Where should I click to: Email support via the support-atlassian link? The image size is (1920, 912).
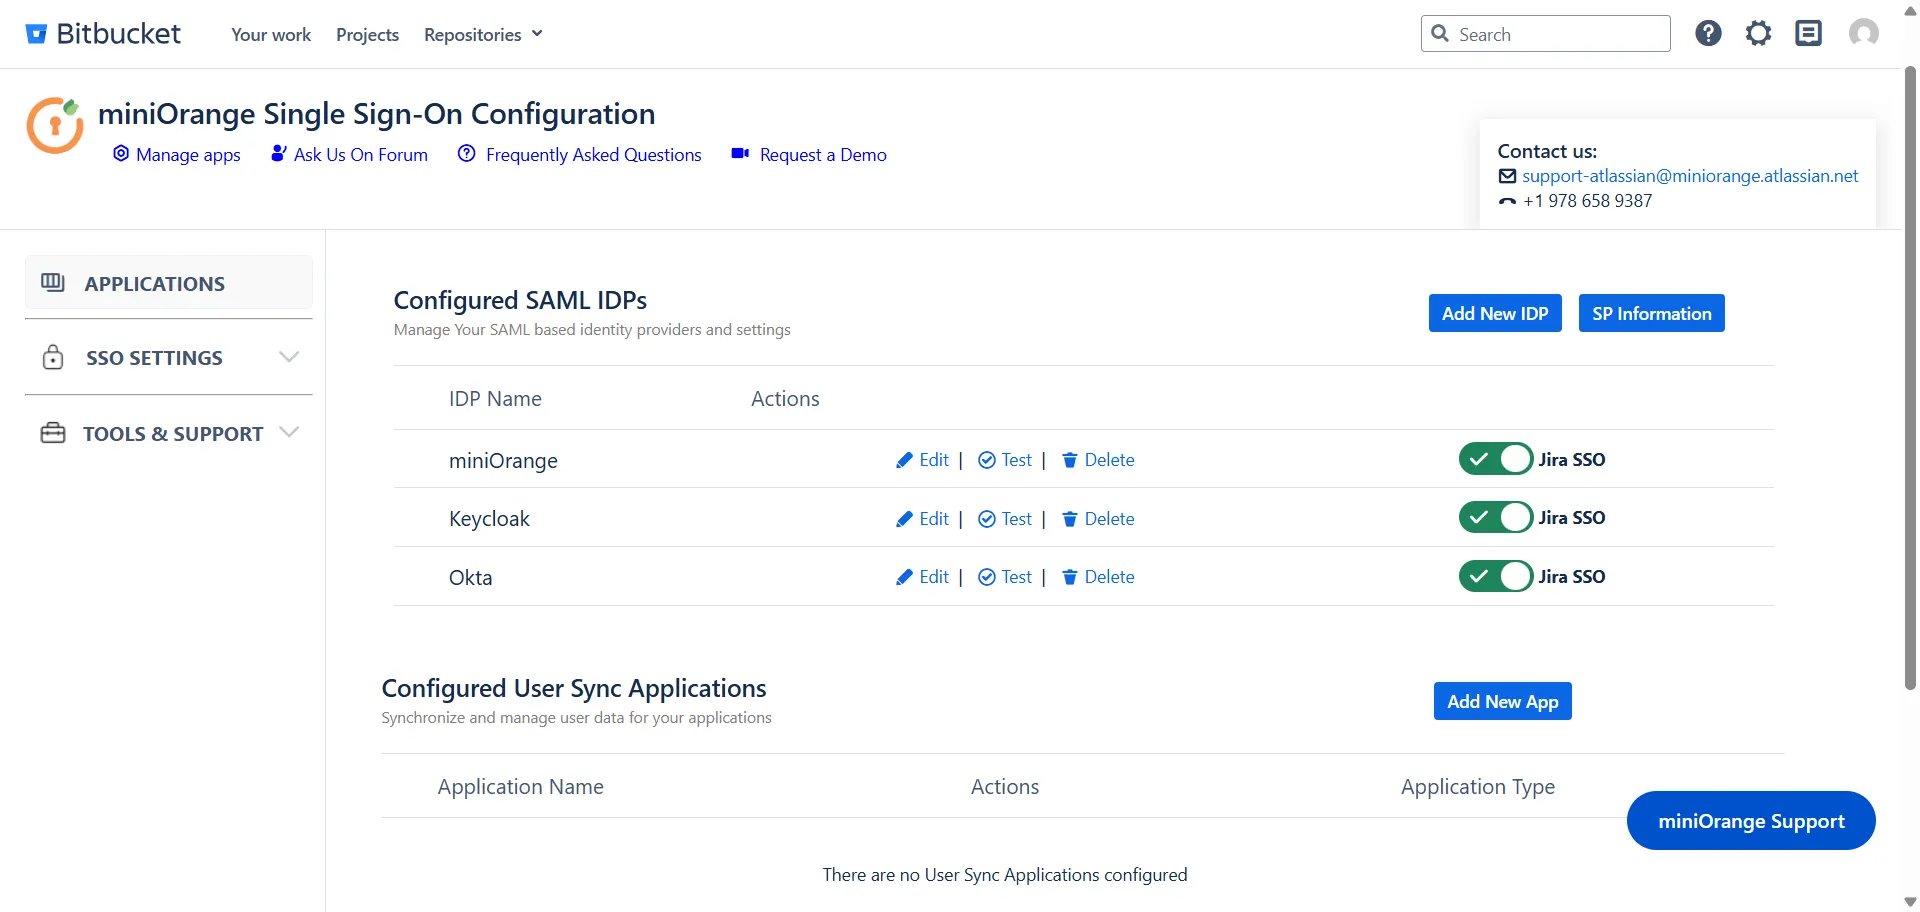pos(1689,175)
